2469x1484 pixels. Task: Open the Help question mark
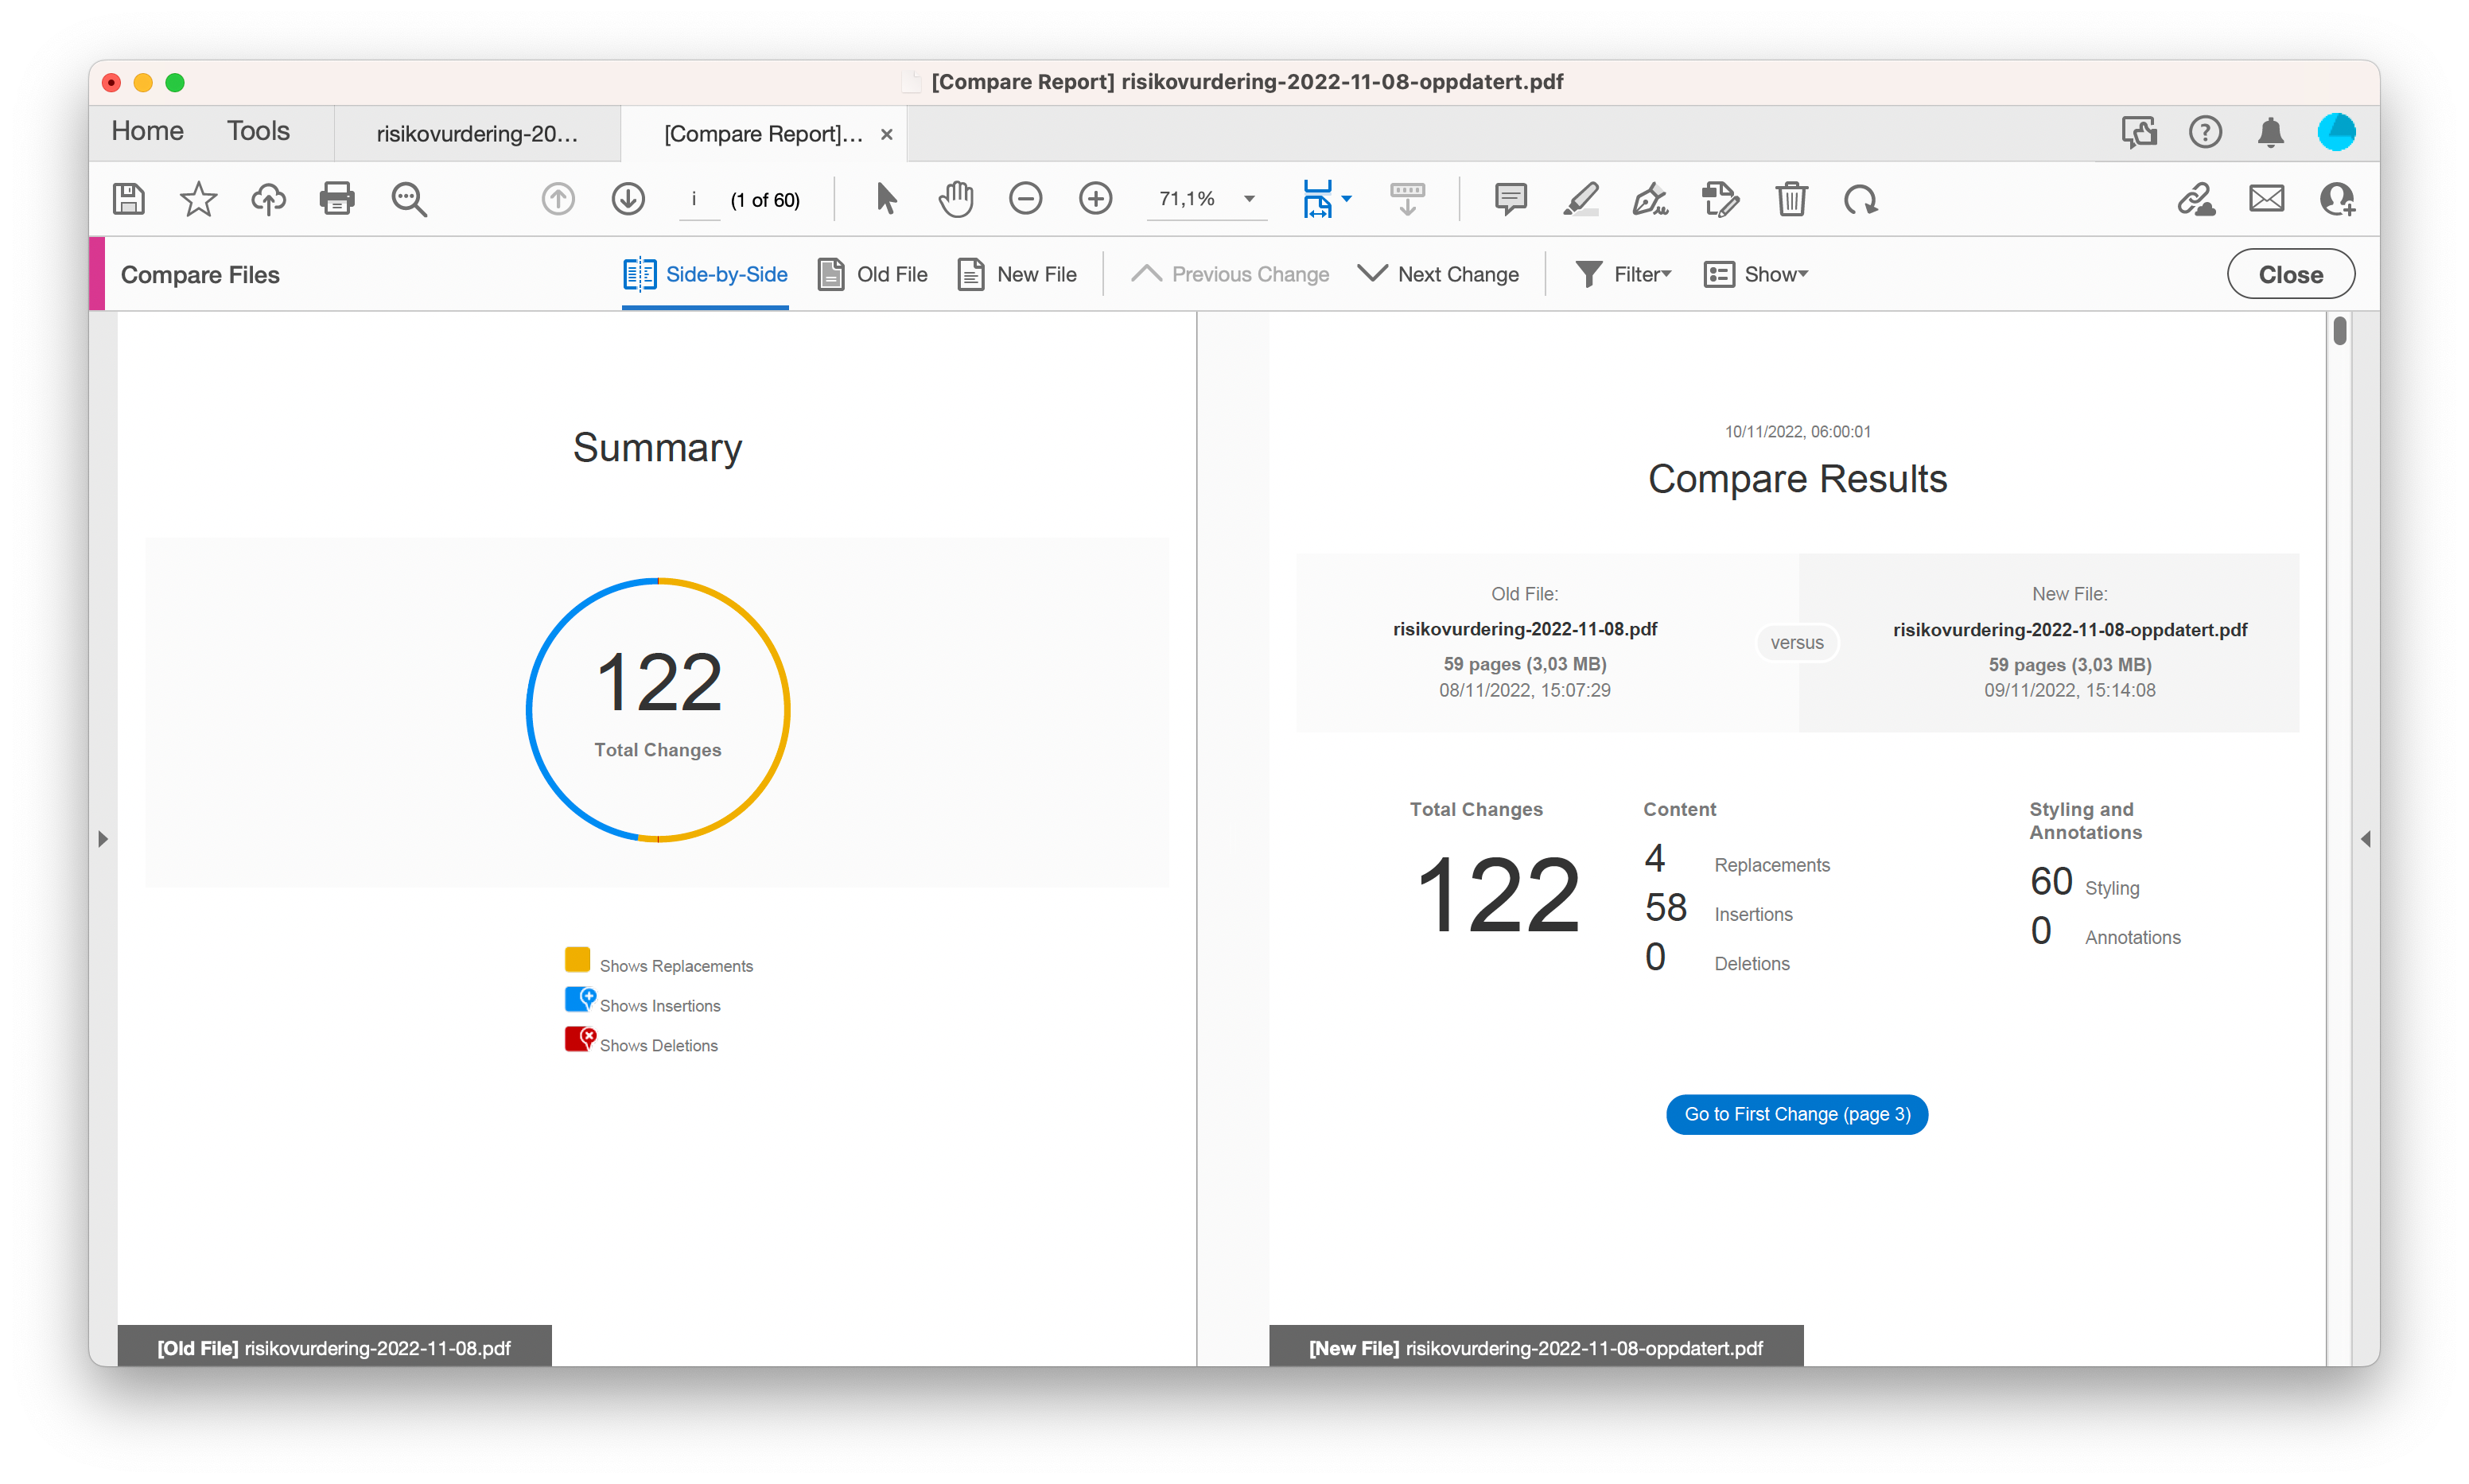[2205, 132]
